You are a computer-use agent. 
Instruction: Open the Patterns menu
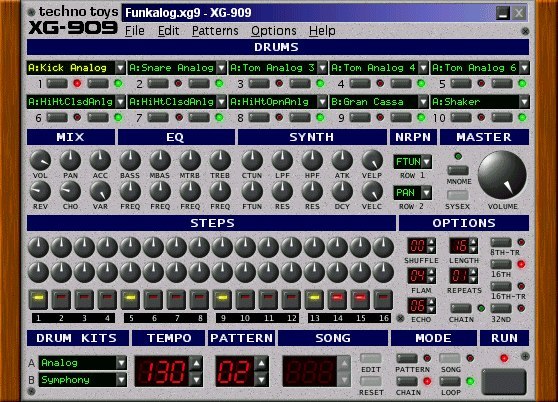(215, 31)
